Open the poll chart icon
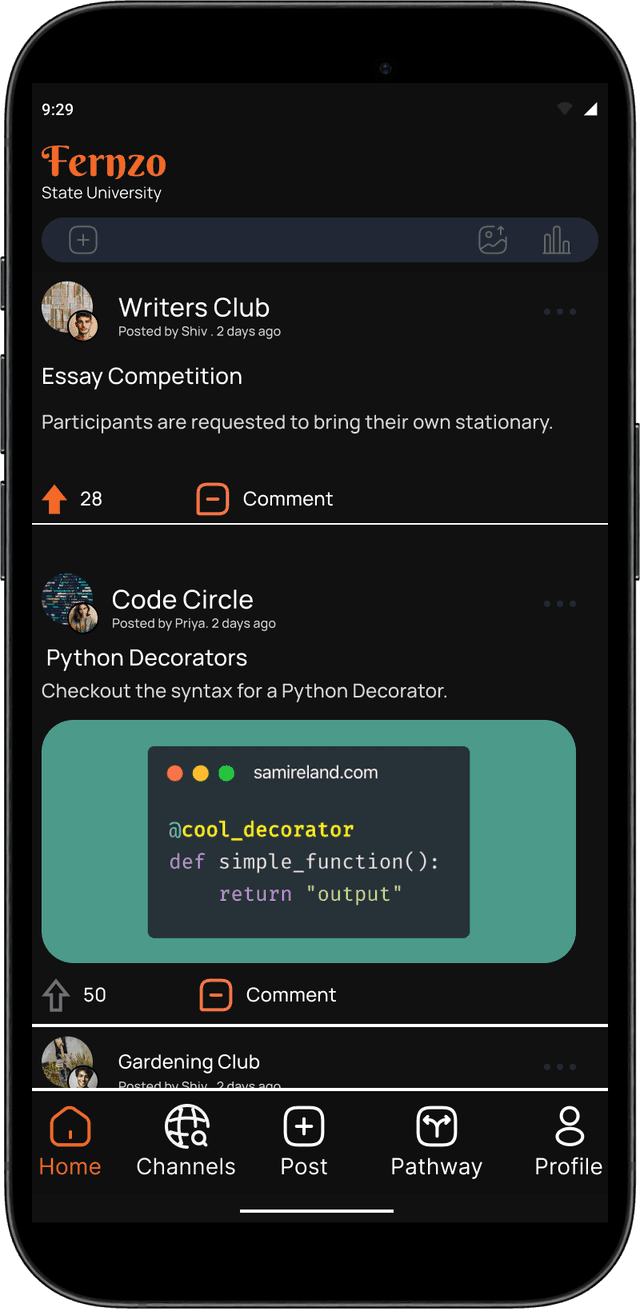 (x=556, y=240)
